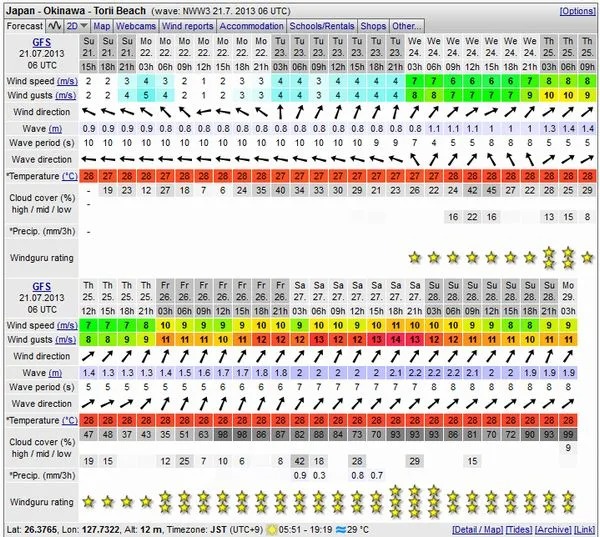Click the sunrise-sunset time 05:51 - 19:19
The image size is (600, 537).
[305, 530]
